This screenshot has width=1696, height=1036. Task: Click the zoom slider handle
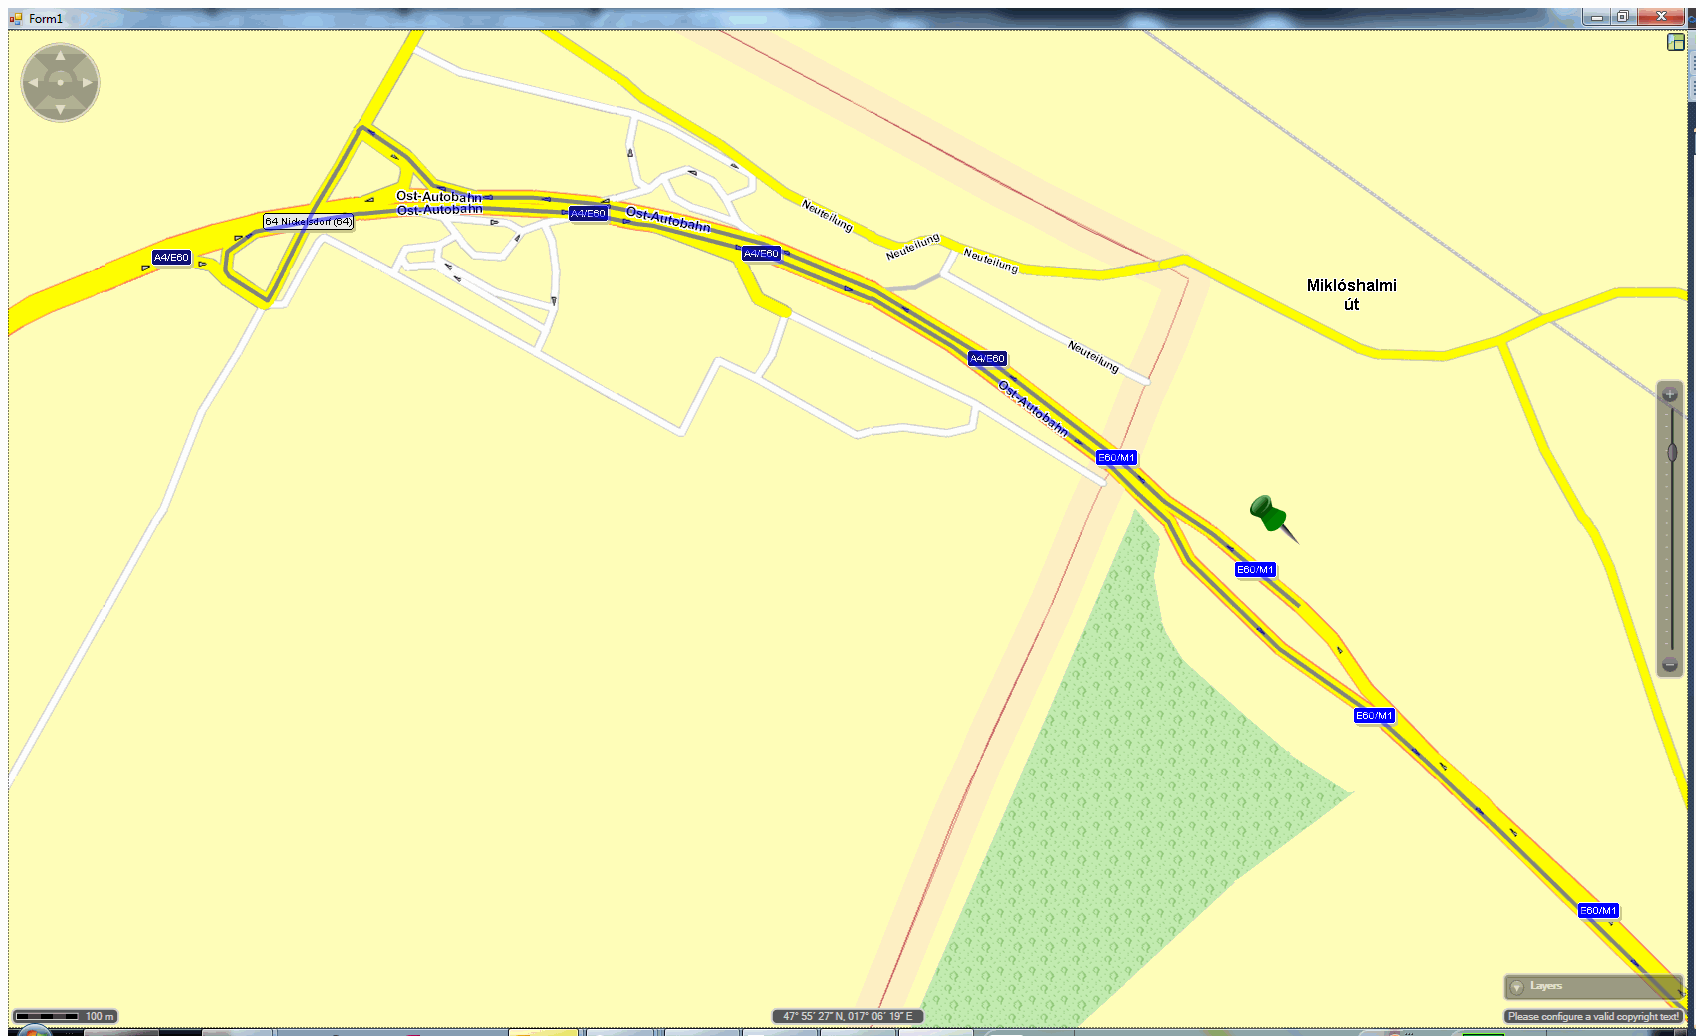[1671, 453]
